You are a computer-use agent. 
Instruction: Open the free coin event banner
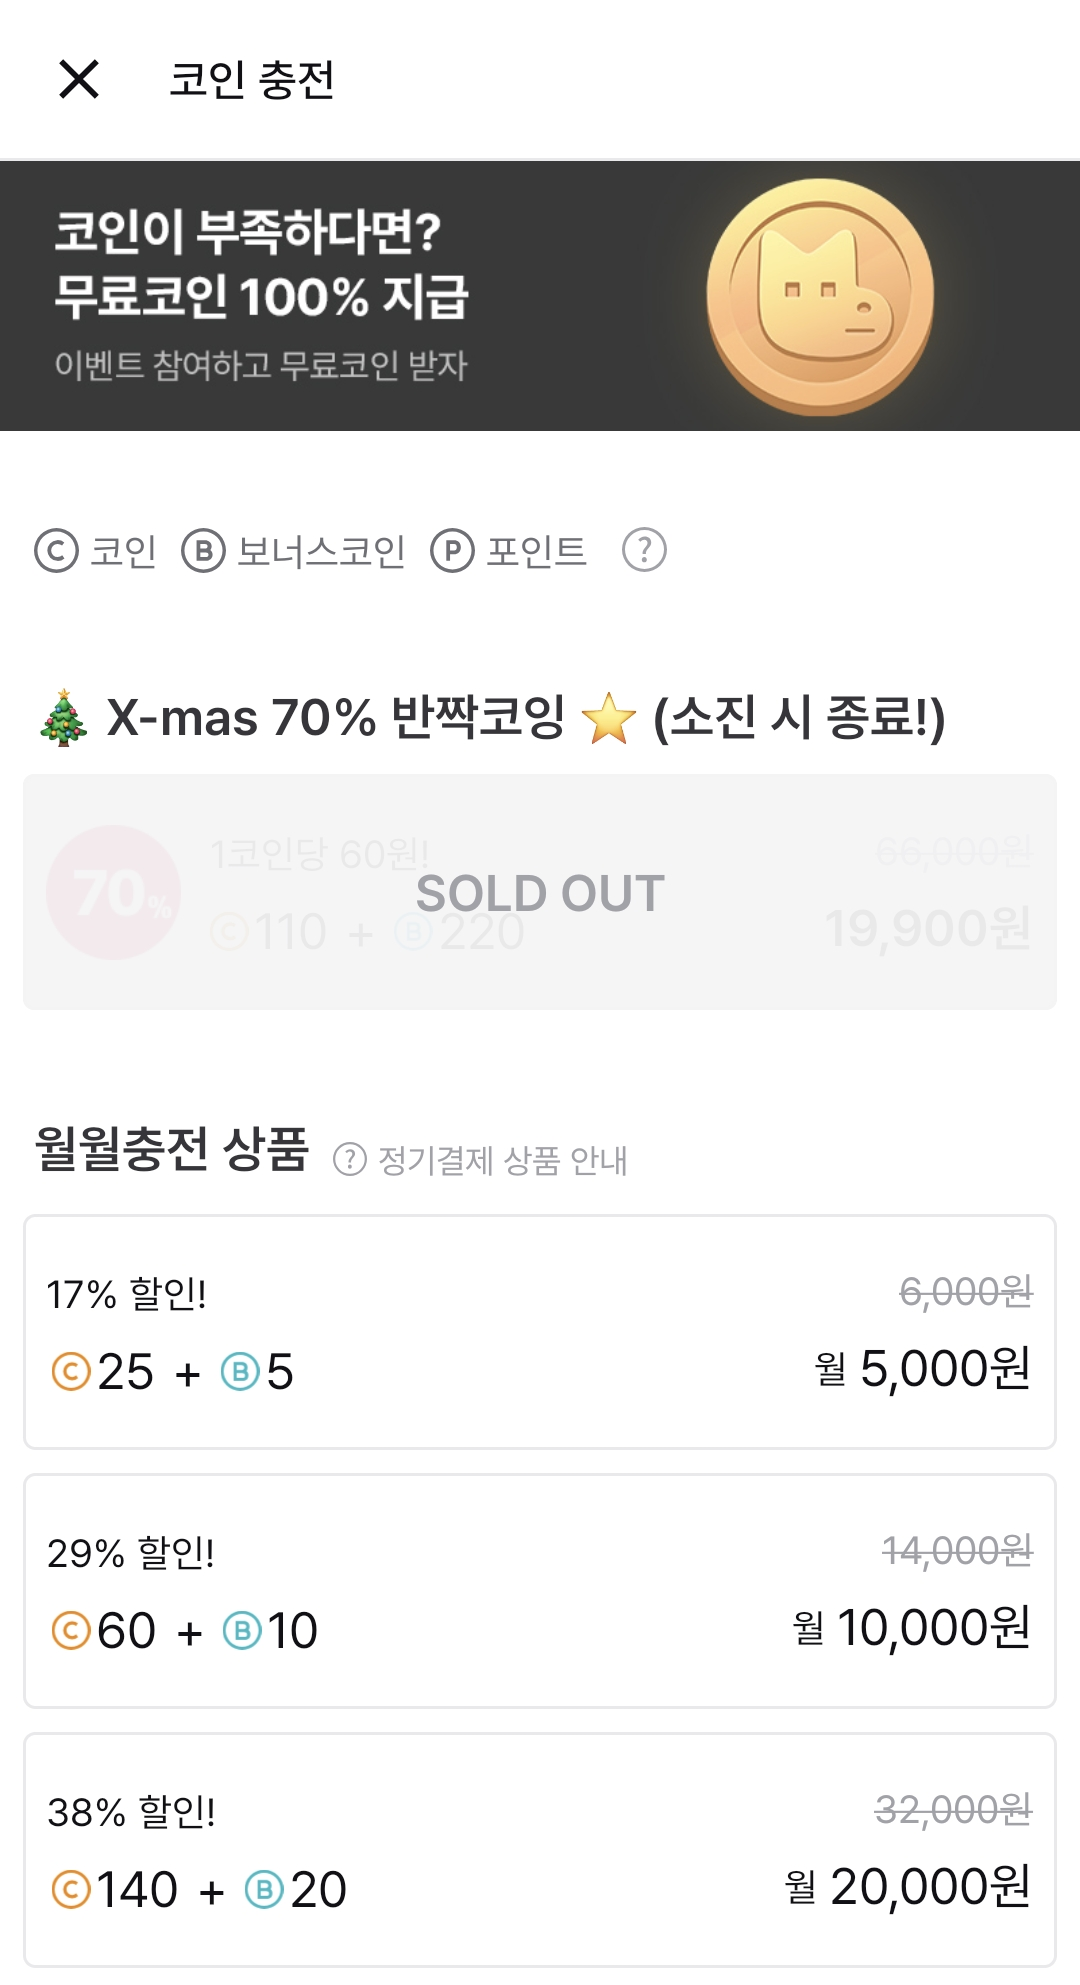(x=300, y=296)
